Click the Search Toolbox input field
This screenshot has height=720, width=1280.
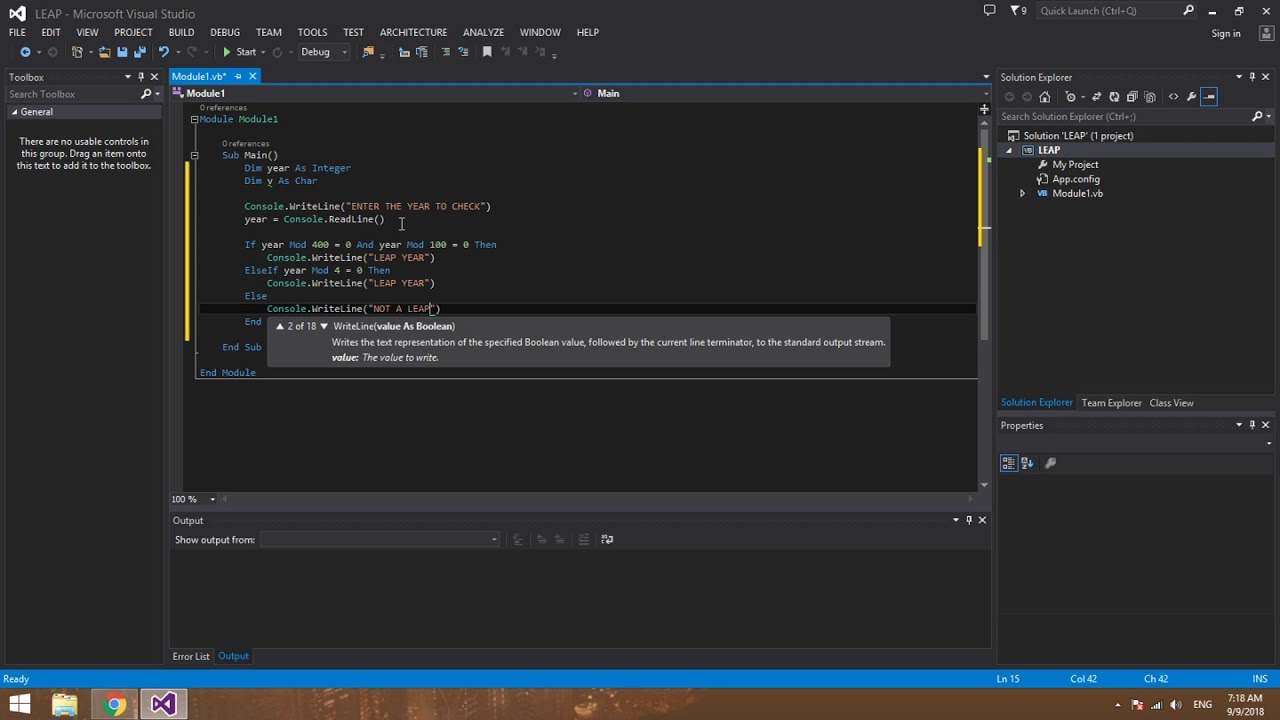click(73, 94)
